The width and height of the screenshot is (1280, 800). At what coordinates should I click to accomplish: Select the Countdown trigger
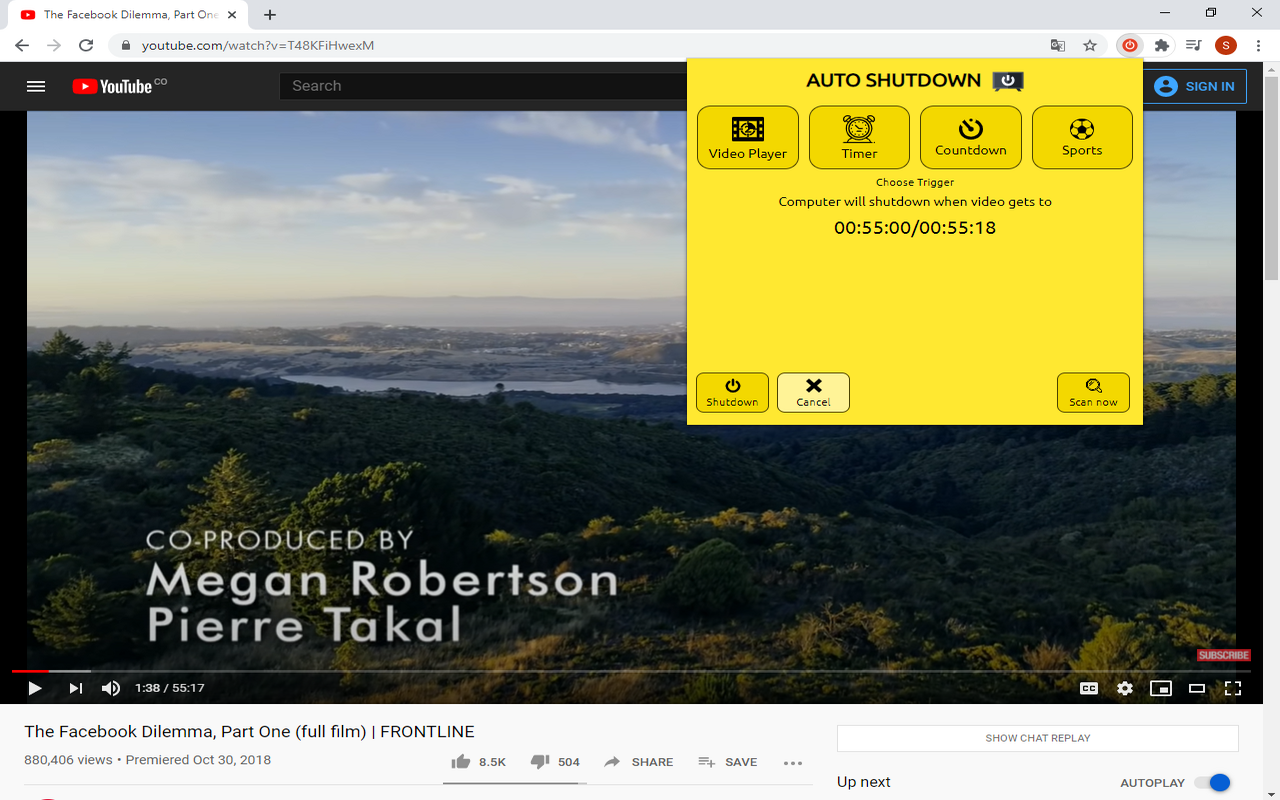click(970, 137)
